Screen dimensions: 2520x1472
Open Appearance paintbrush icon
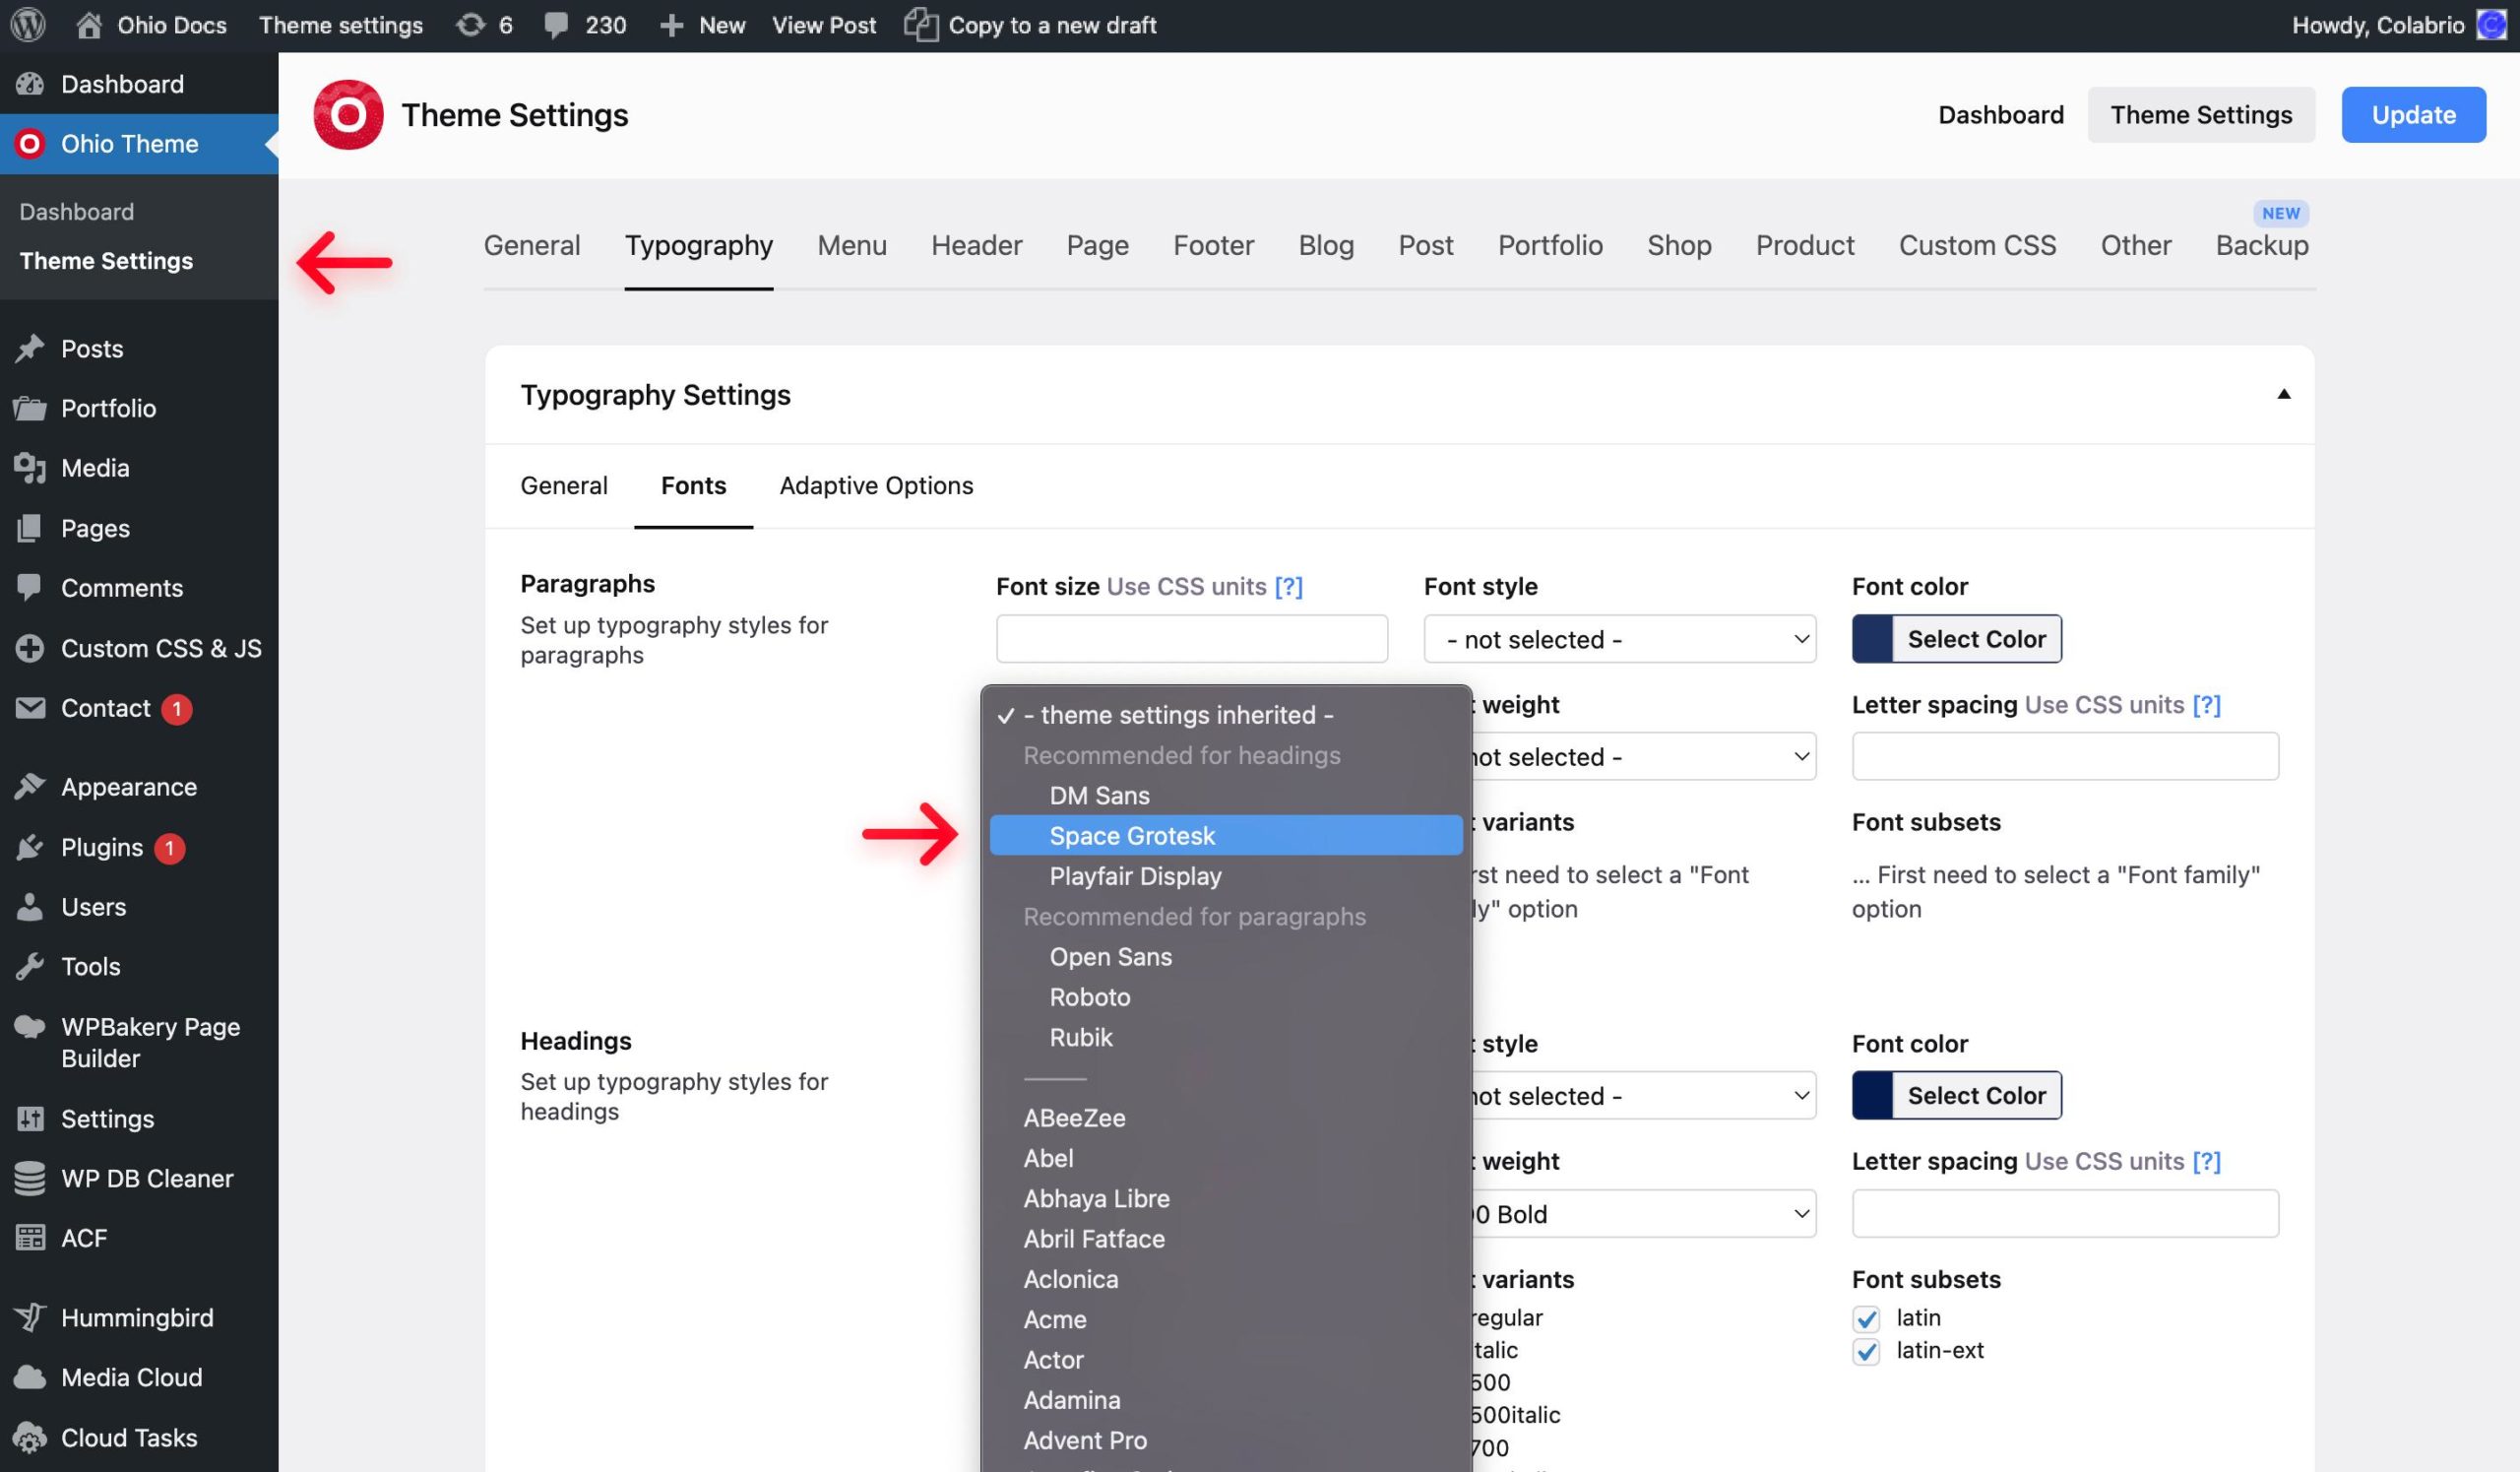click(30, 787)
